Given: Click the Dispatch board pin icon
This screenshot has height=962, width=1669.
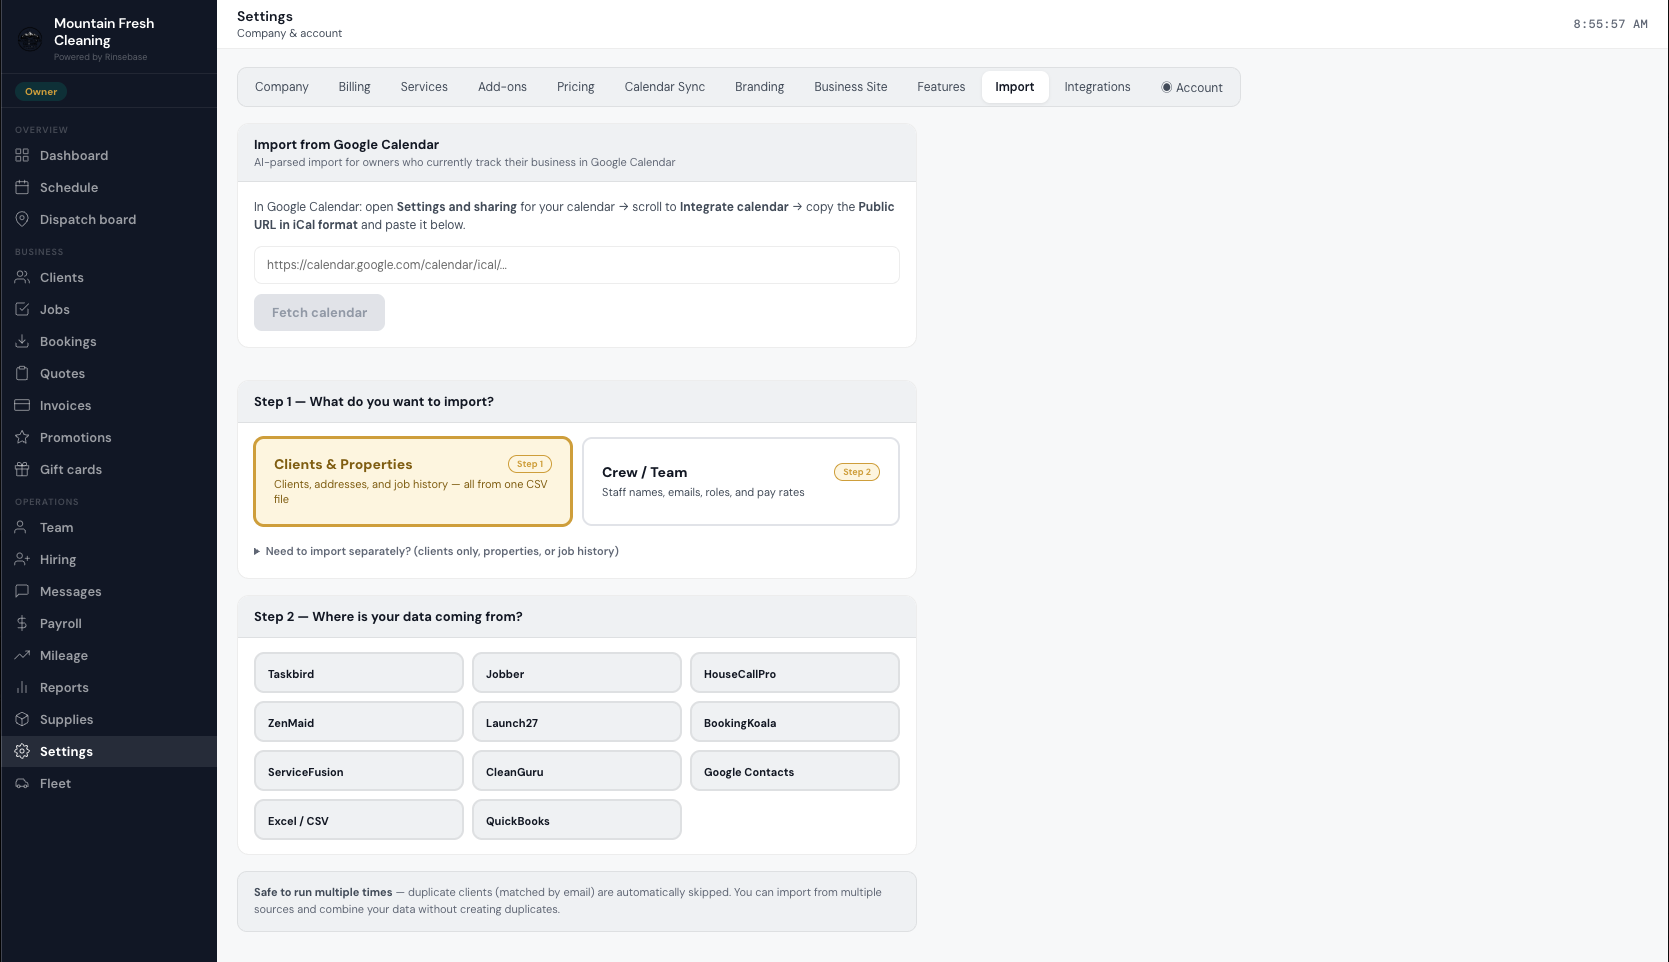Looking at the screenshot, I should point(22,219).
